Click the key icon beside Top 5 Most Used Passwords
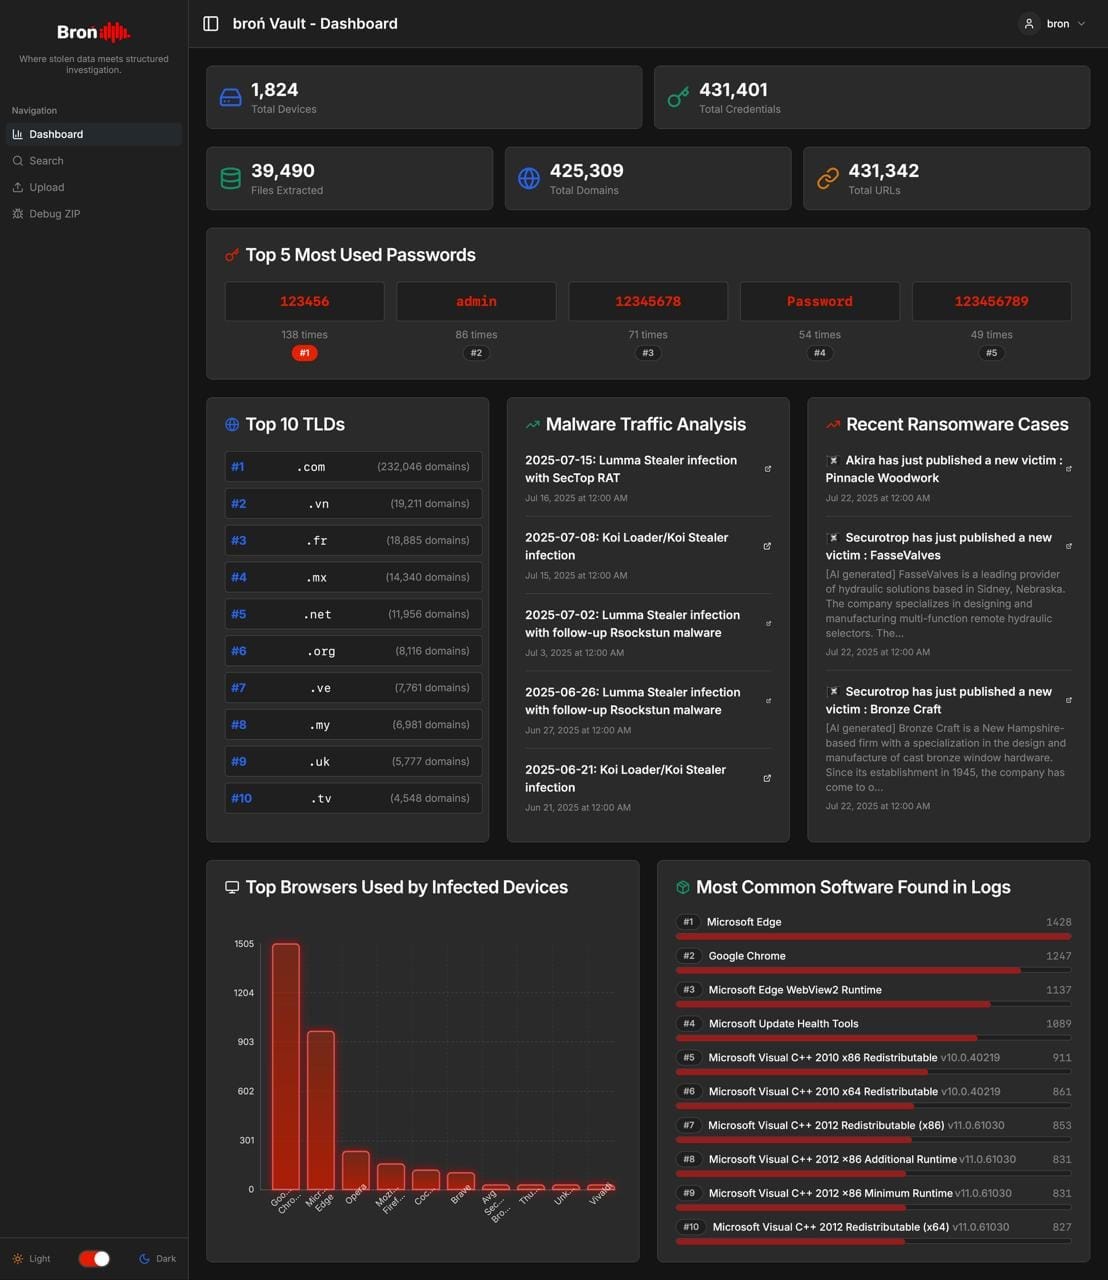Image resolution: width=1108 pixels, height=1280 pixels. click(x=231, y=255)
